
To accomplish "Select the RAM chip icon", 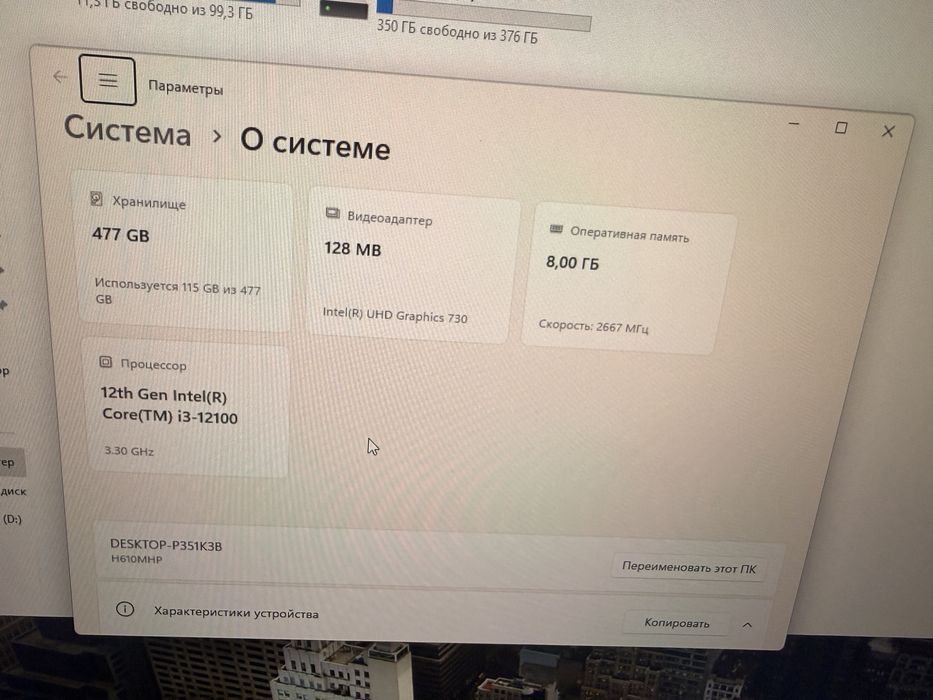I will pyautogui.click(x=556, y=229).
